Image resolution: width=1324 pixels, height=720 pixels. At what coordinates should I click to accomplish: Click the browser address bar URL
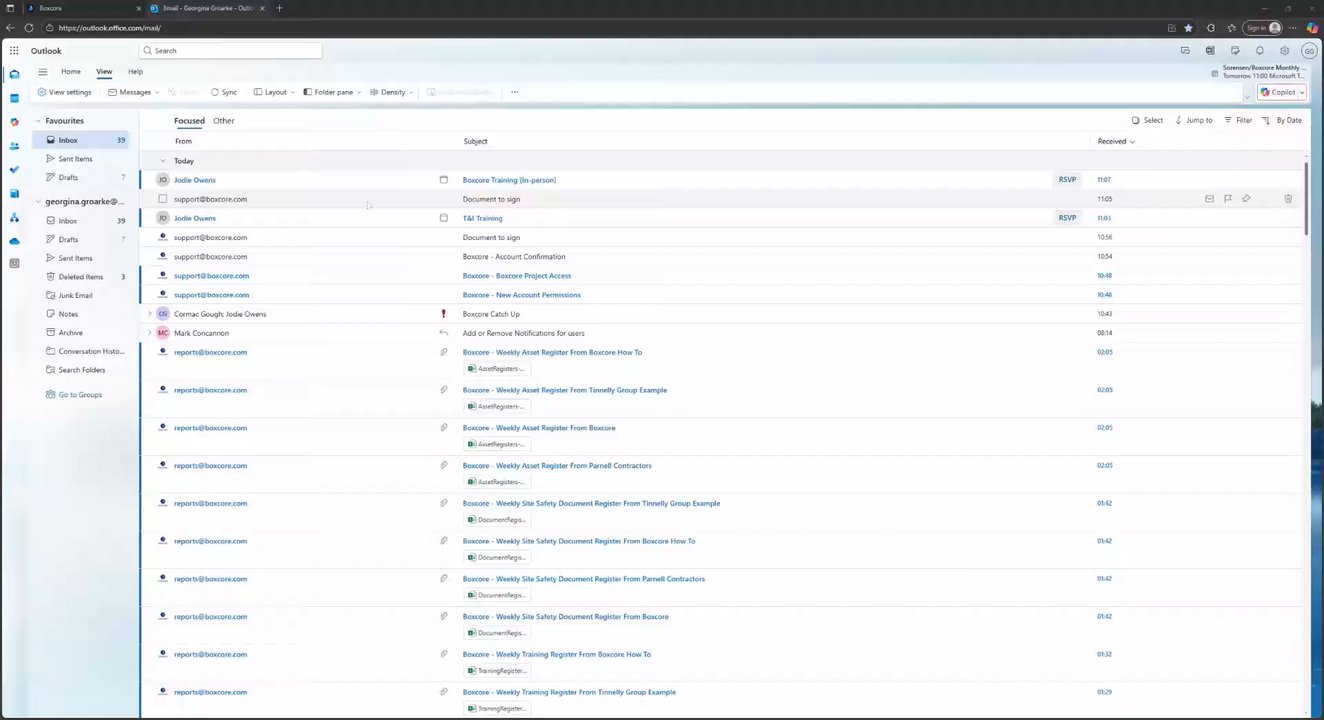pyautogui.click(x=109, y=28)
